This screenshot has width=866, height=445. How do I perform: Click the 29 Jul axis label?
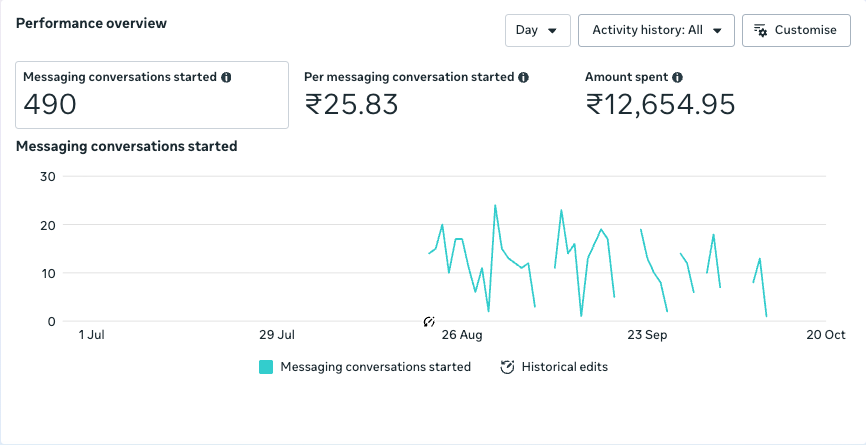coord(277,335)
